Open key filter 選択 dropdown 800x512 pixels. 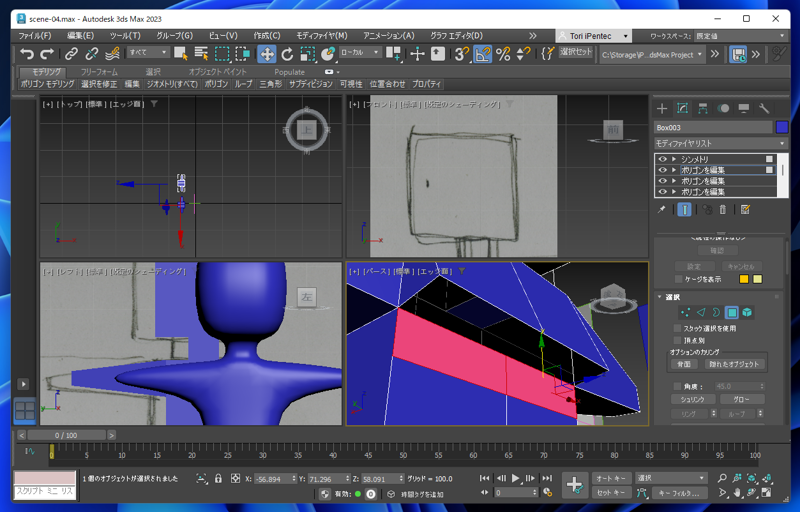[671, 478]
